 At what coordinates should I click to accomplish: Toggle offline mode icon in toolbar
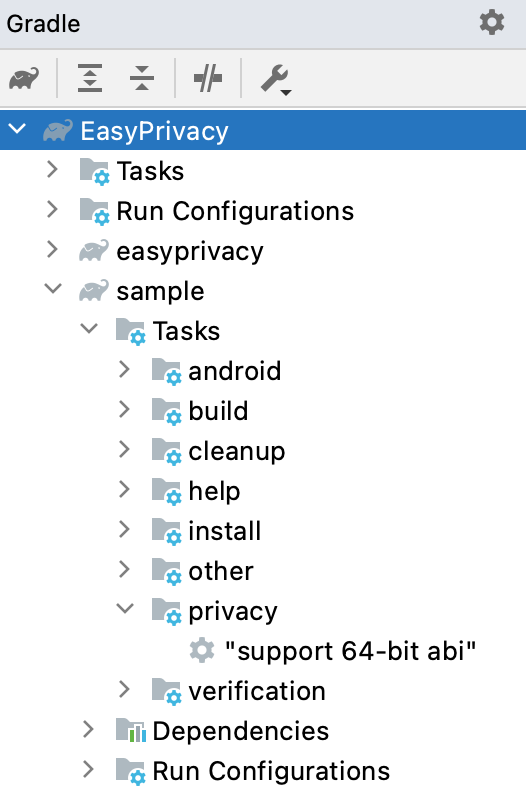(208, 78)
